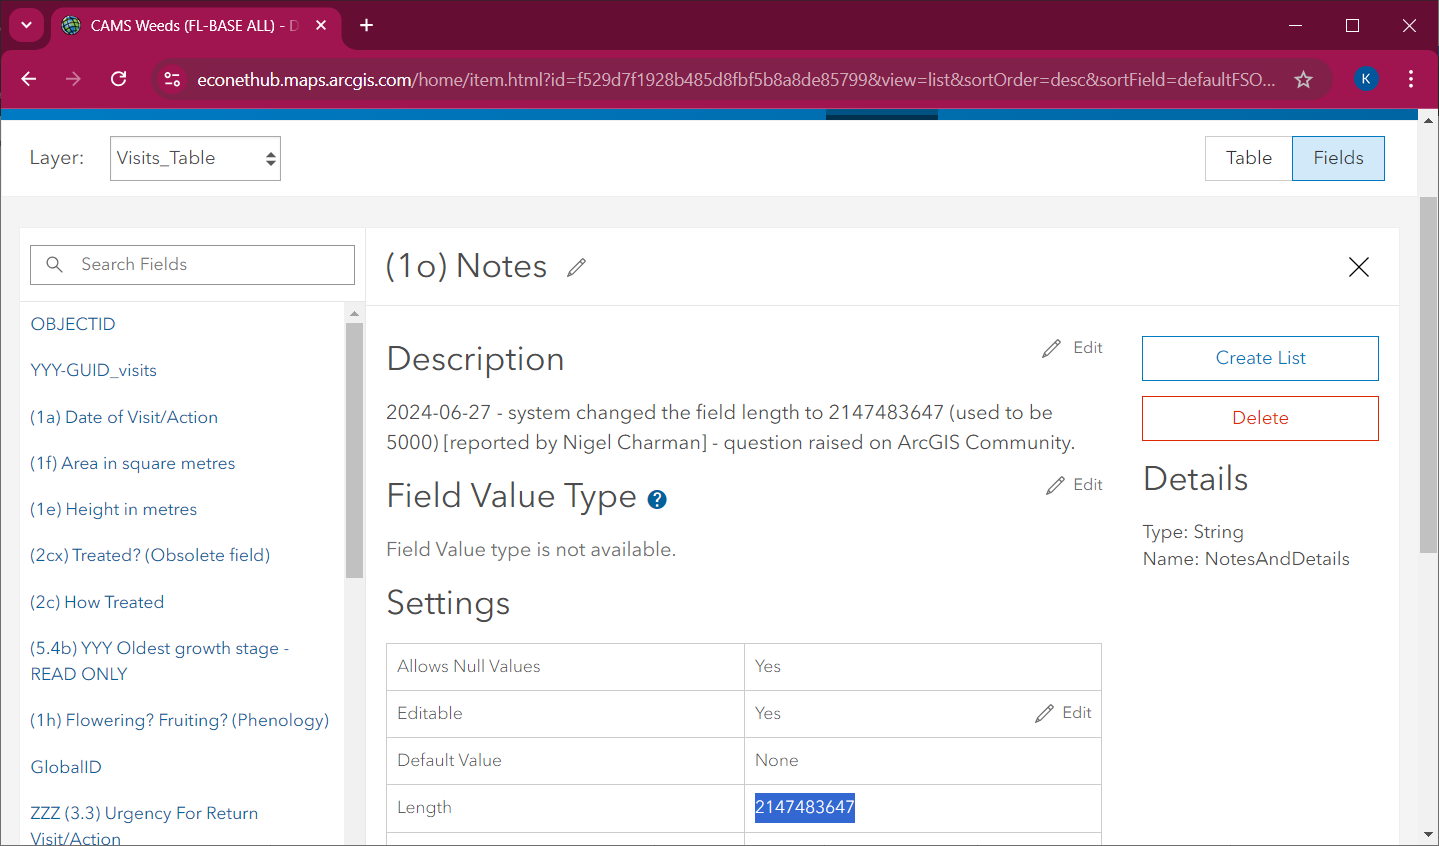Click the K profile avatar icon
Viewport: 1439px width, 846px height.
click(1366, 79)
